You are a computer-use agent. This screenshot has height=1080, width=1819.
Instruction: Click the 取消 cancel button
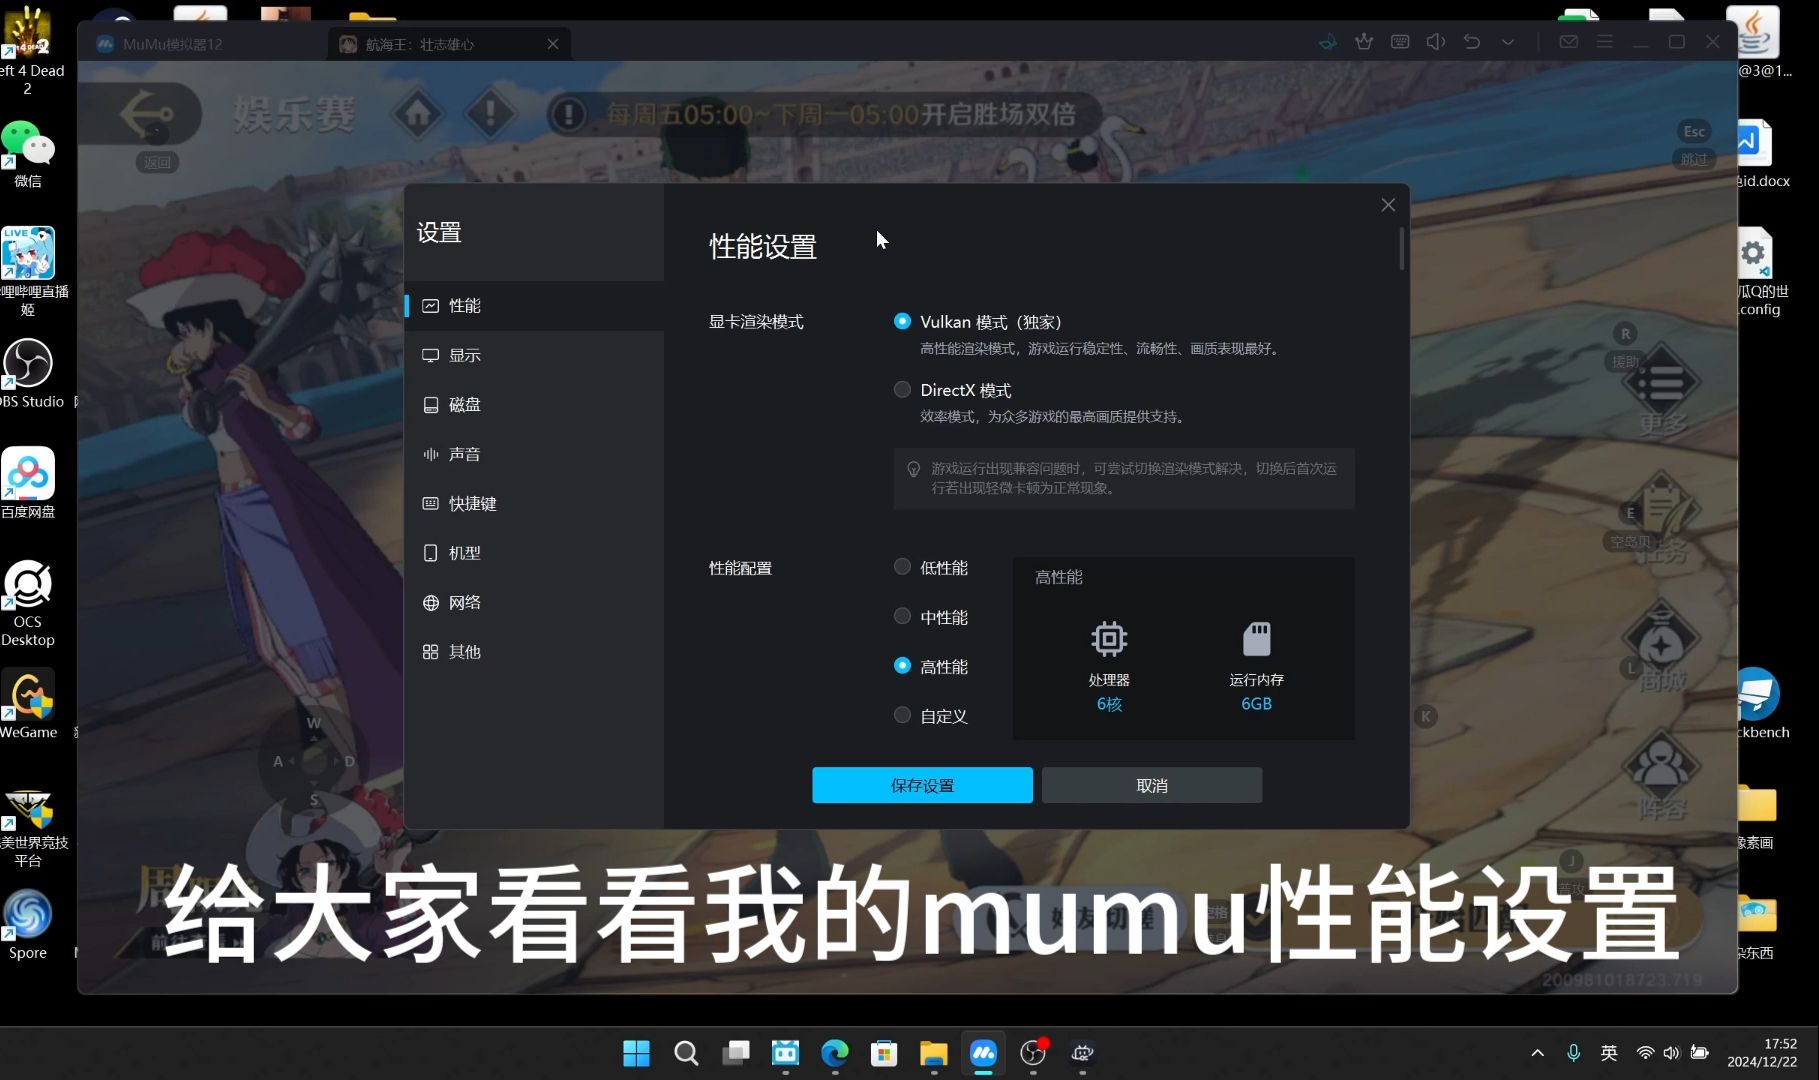point(1151,785)
